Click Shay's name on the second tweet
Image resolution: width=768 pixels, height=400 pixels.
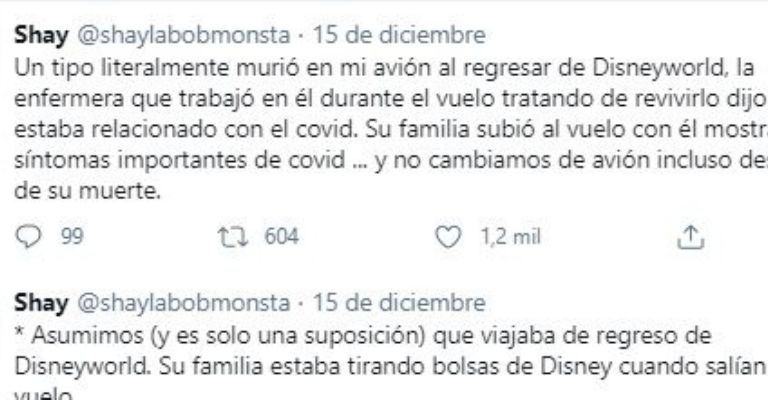[36, 301]
